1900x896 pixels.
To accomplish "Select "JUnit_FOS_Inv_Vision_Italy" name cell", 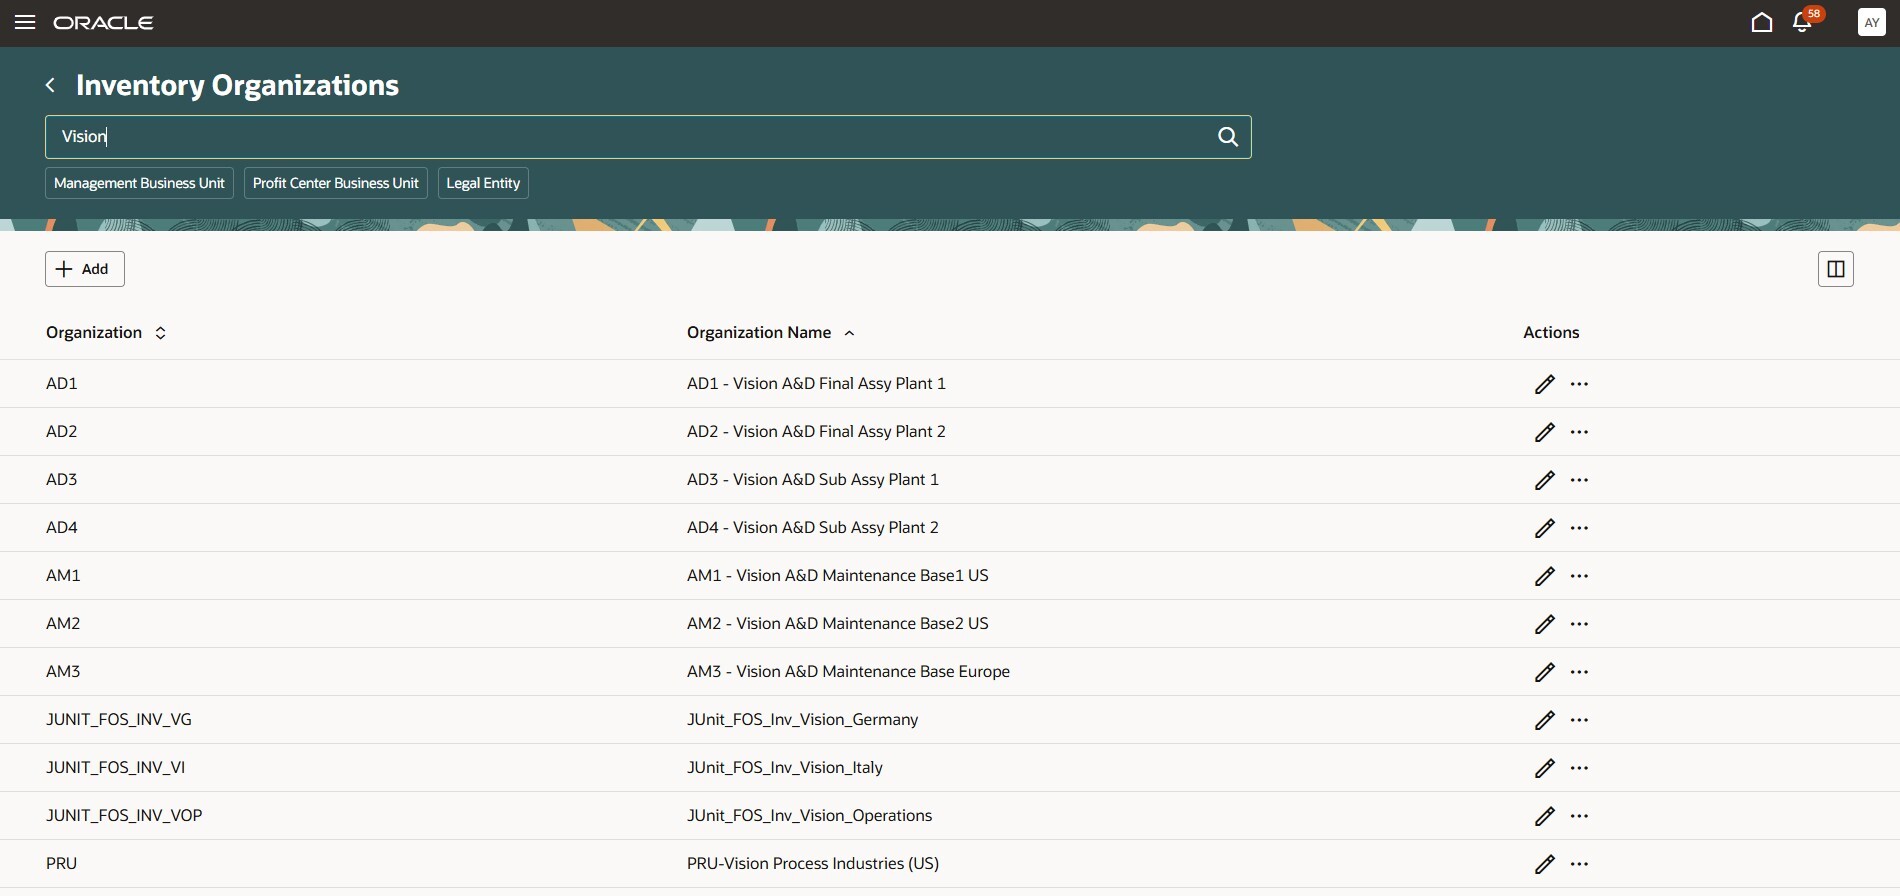I will (x=785, y=767).
